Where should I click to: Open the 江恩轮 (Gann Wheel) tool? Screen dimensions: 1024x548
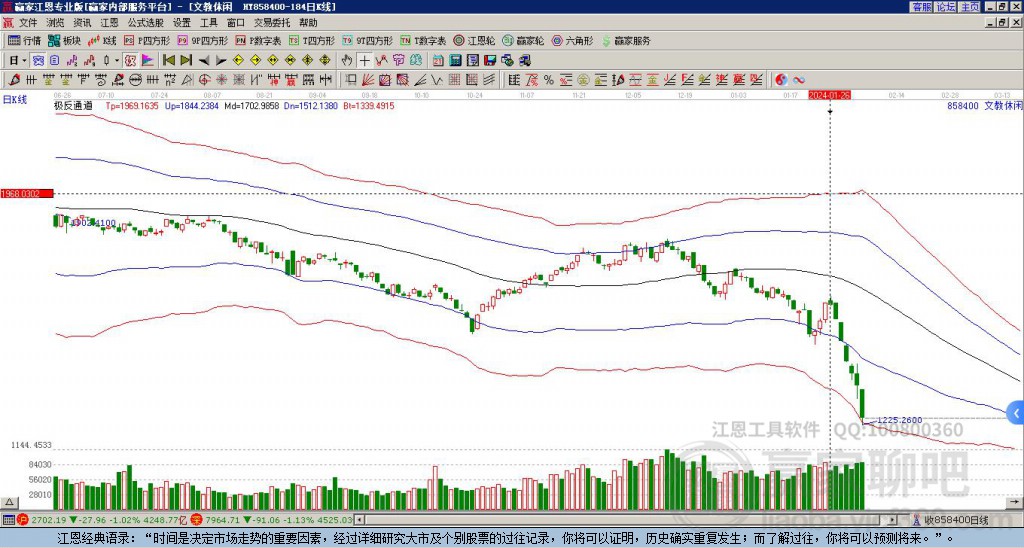point(472,41)
